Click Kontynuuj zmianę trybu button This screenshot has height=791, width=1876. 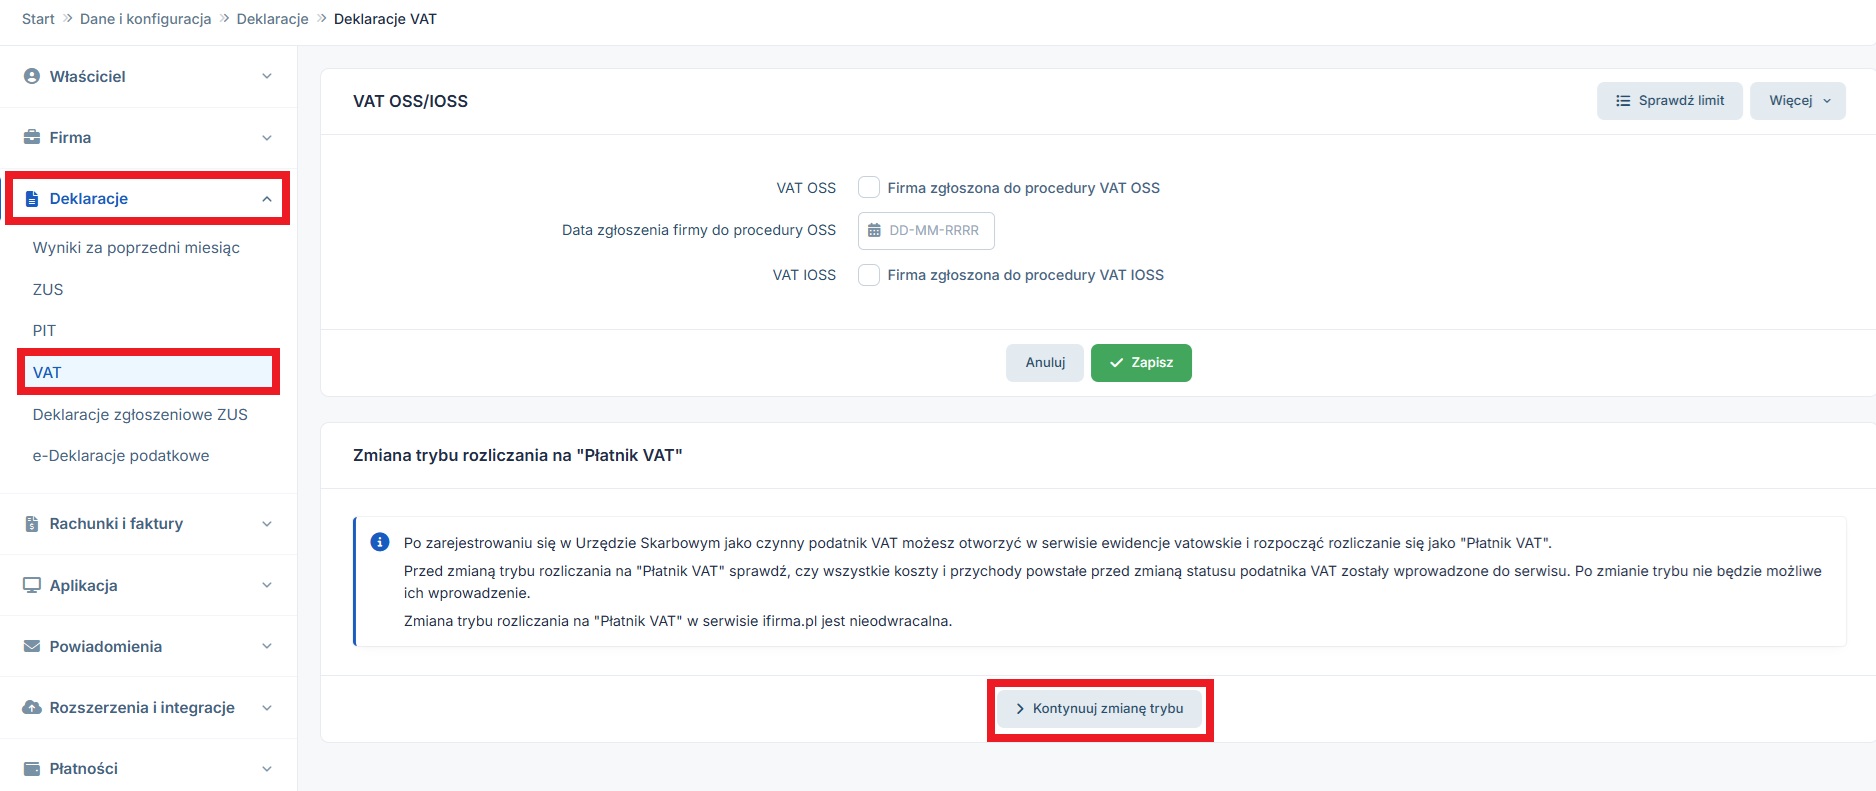[x=1099, y=709]
